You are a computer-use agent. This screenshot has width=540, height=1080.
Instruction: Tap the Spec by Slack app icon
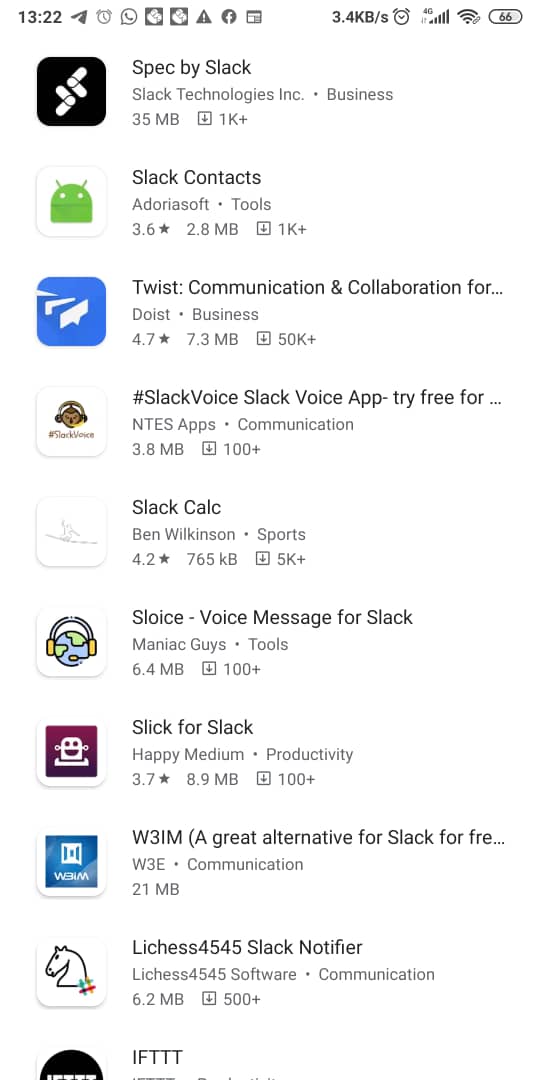point(71,92)
